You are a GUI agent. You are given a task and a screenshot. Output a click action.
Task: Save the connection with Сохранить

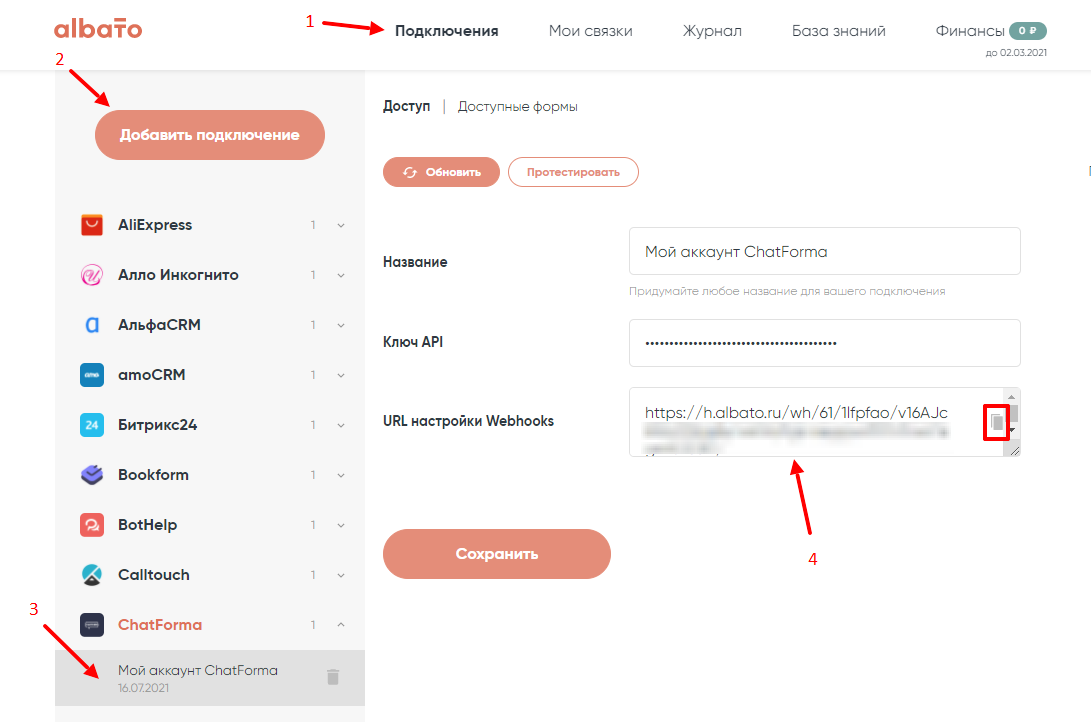(496, 553)
